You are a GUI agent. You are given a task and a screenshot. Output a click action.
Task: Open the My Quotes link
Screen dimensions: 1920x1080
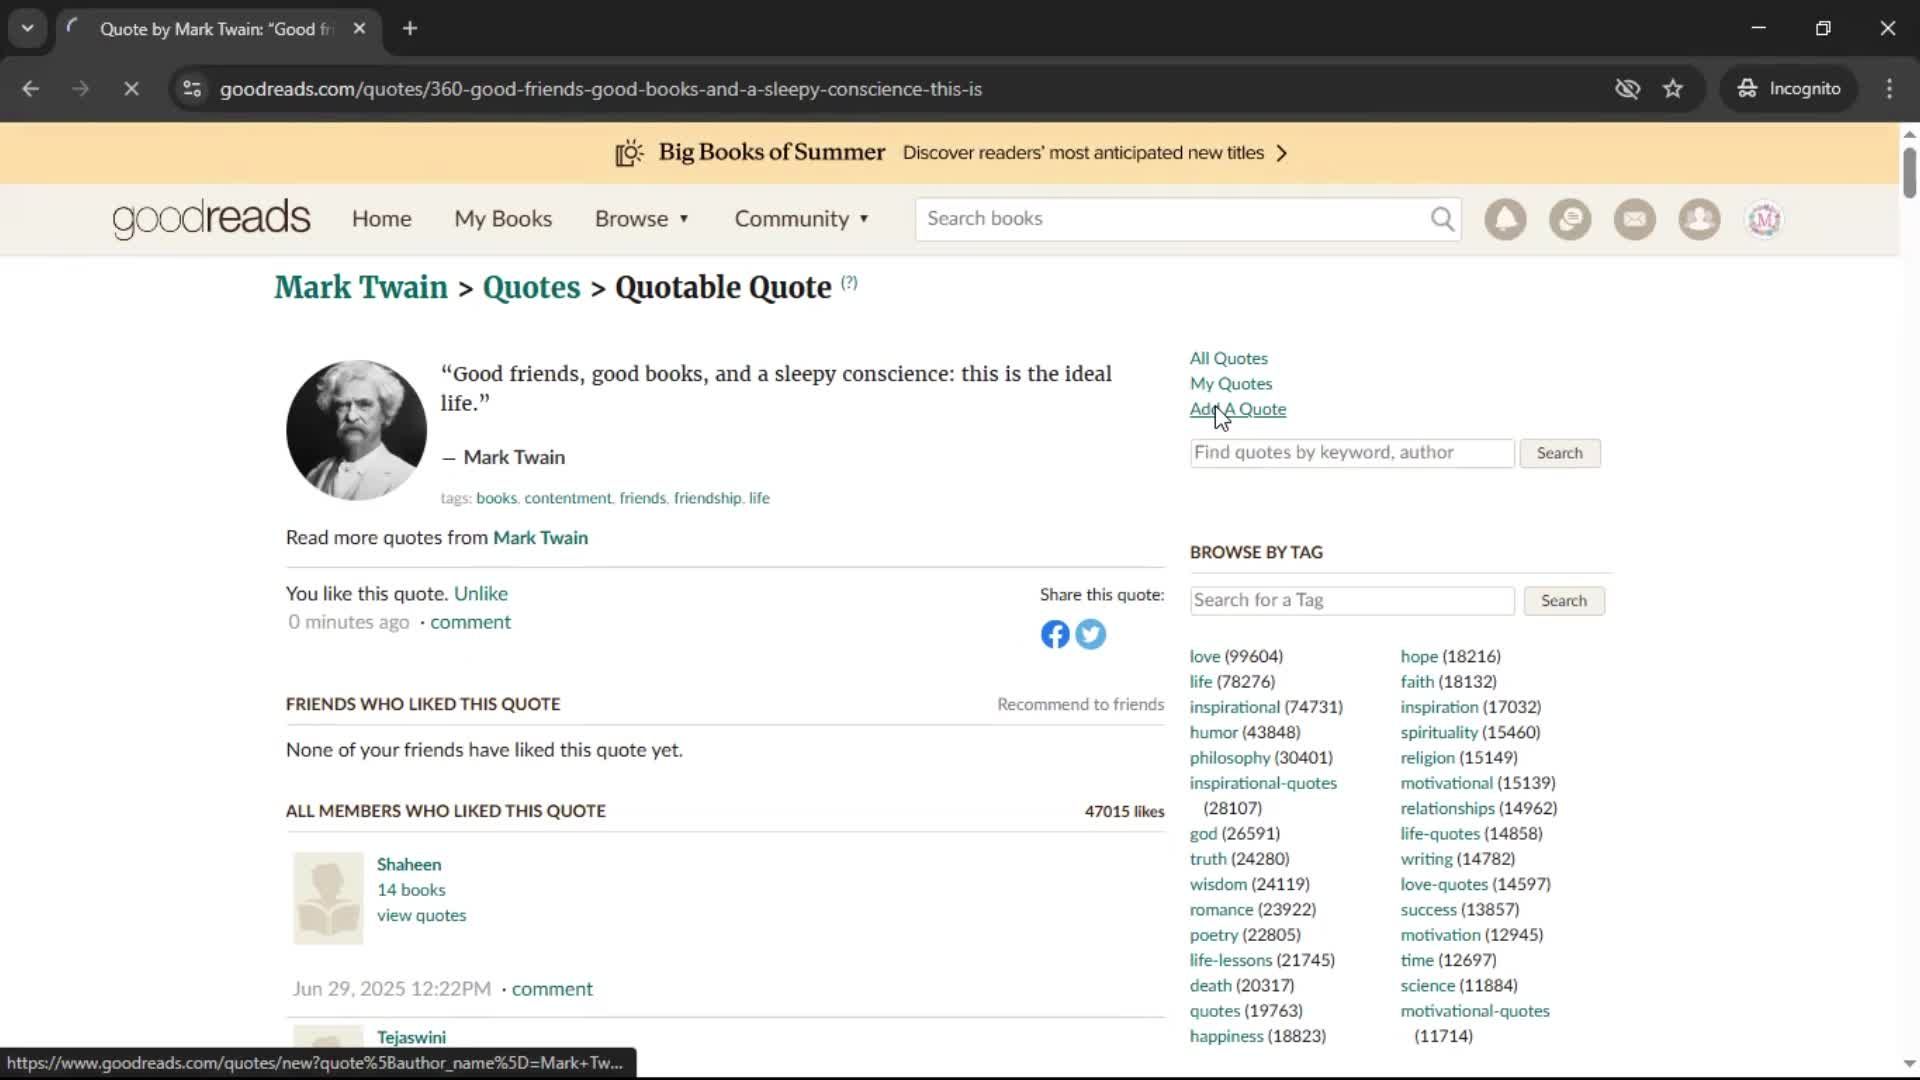tap(1231, 384)
